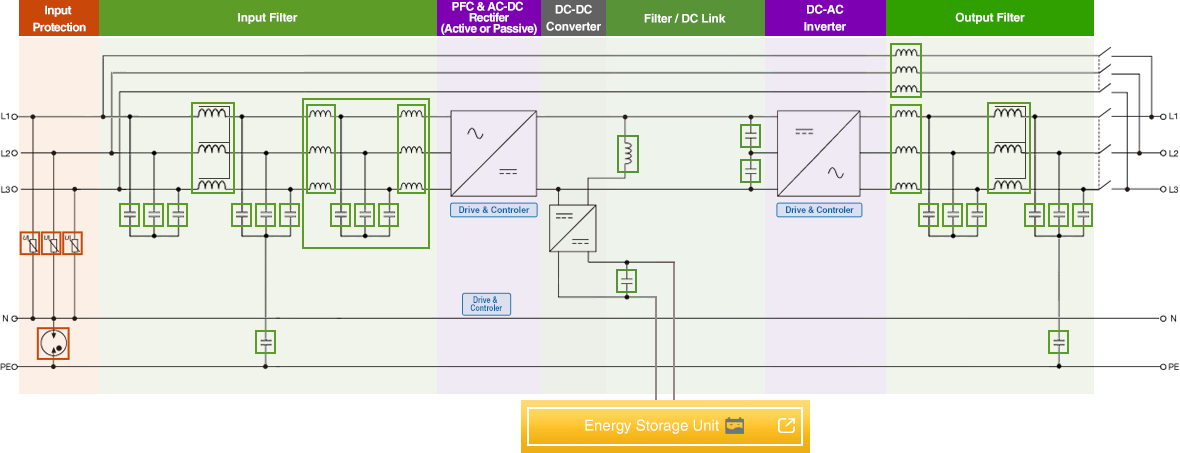Click the small DC-DC converter block
This screenshot has height=453, width=1180.
pos(572,227)
